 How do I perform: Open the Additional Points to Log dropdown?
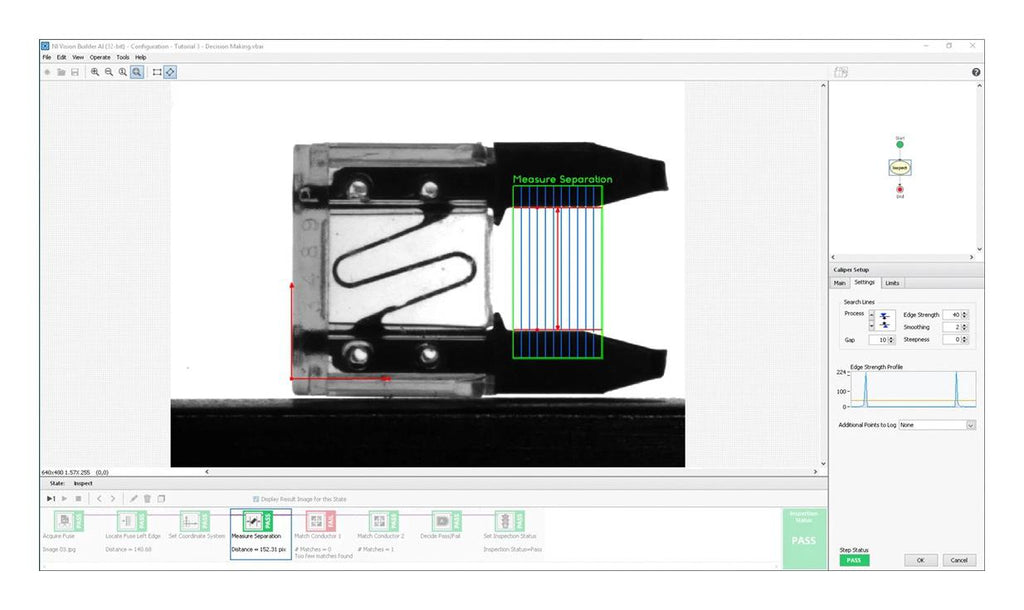pos(970,425)
